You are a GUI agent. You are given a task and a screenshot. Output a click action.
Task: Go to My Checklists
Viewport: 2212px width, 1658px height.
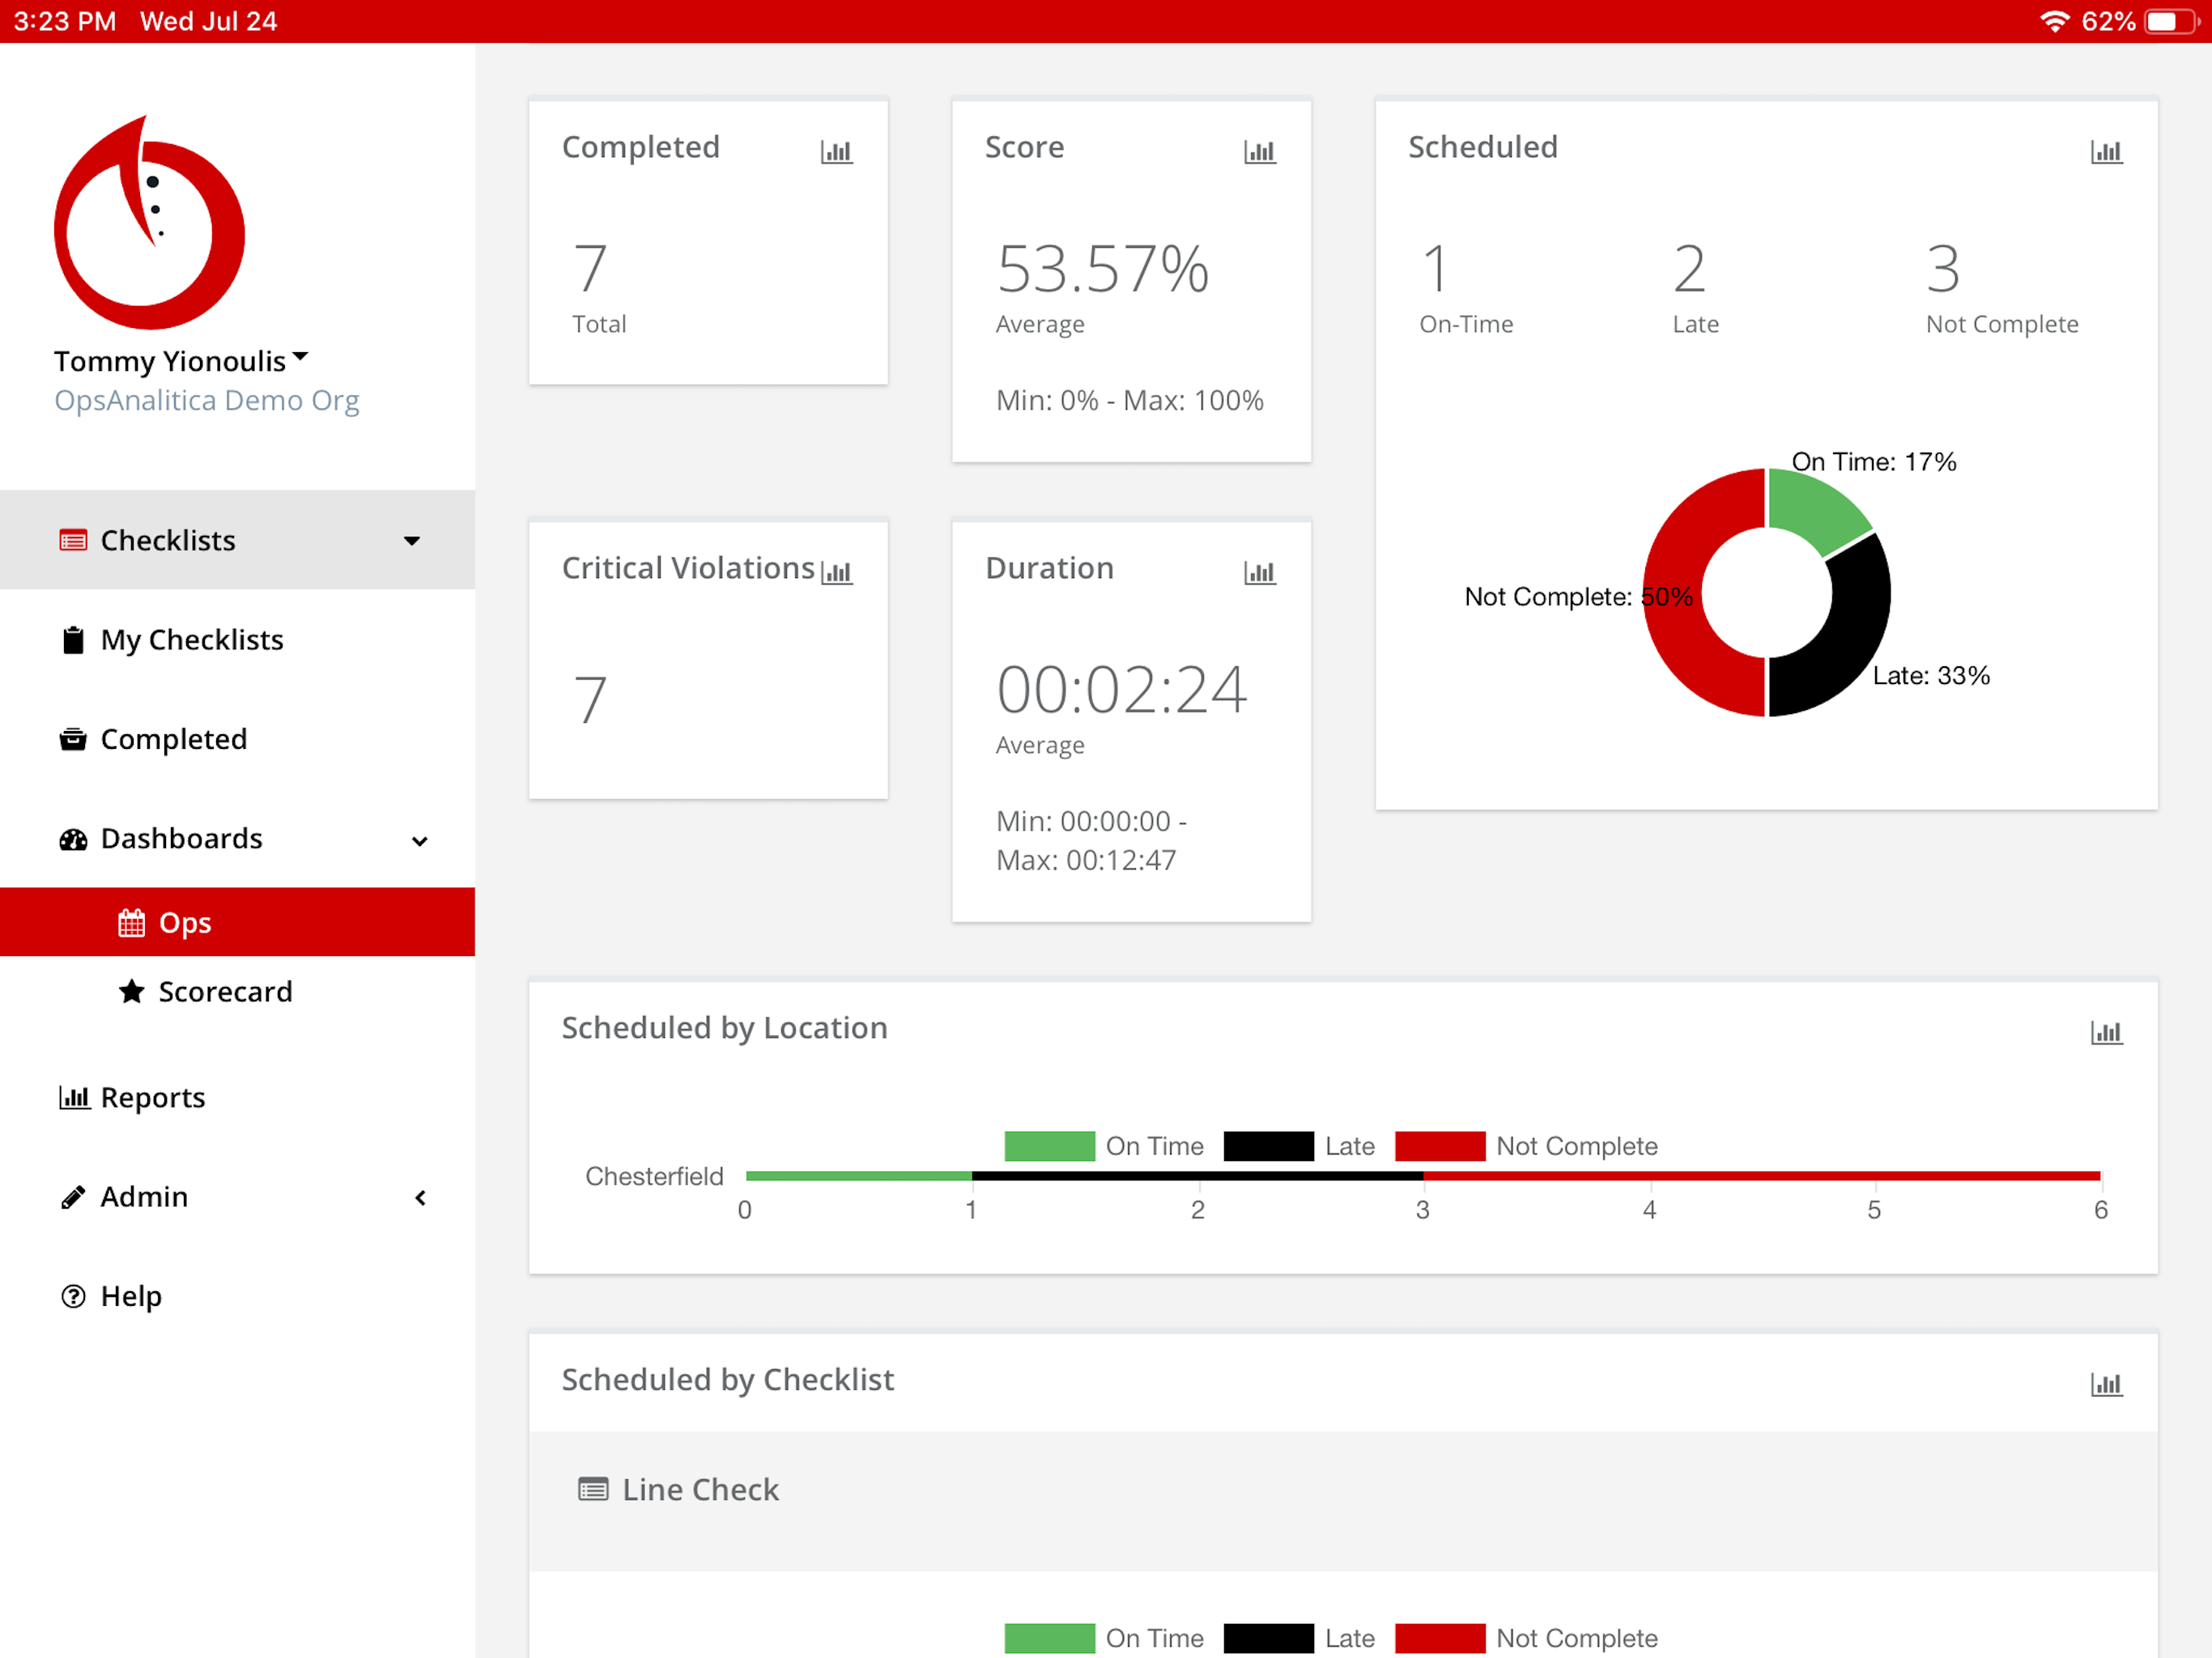tap(191, 640)
